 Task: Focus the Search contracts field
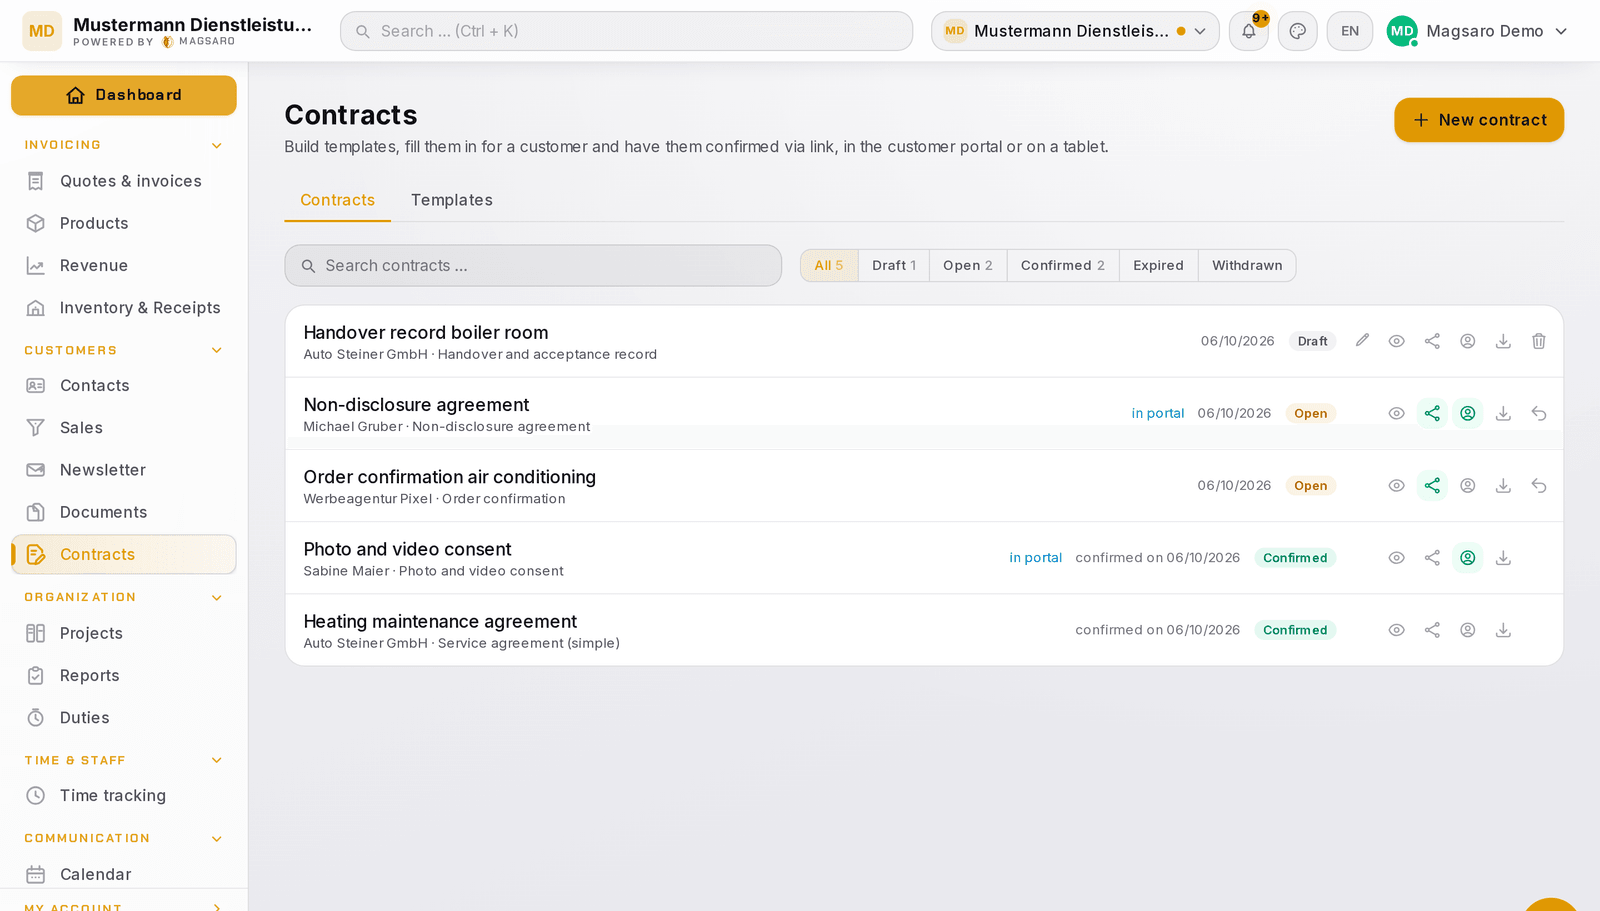(x=533, y=266)
